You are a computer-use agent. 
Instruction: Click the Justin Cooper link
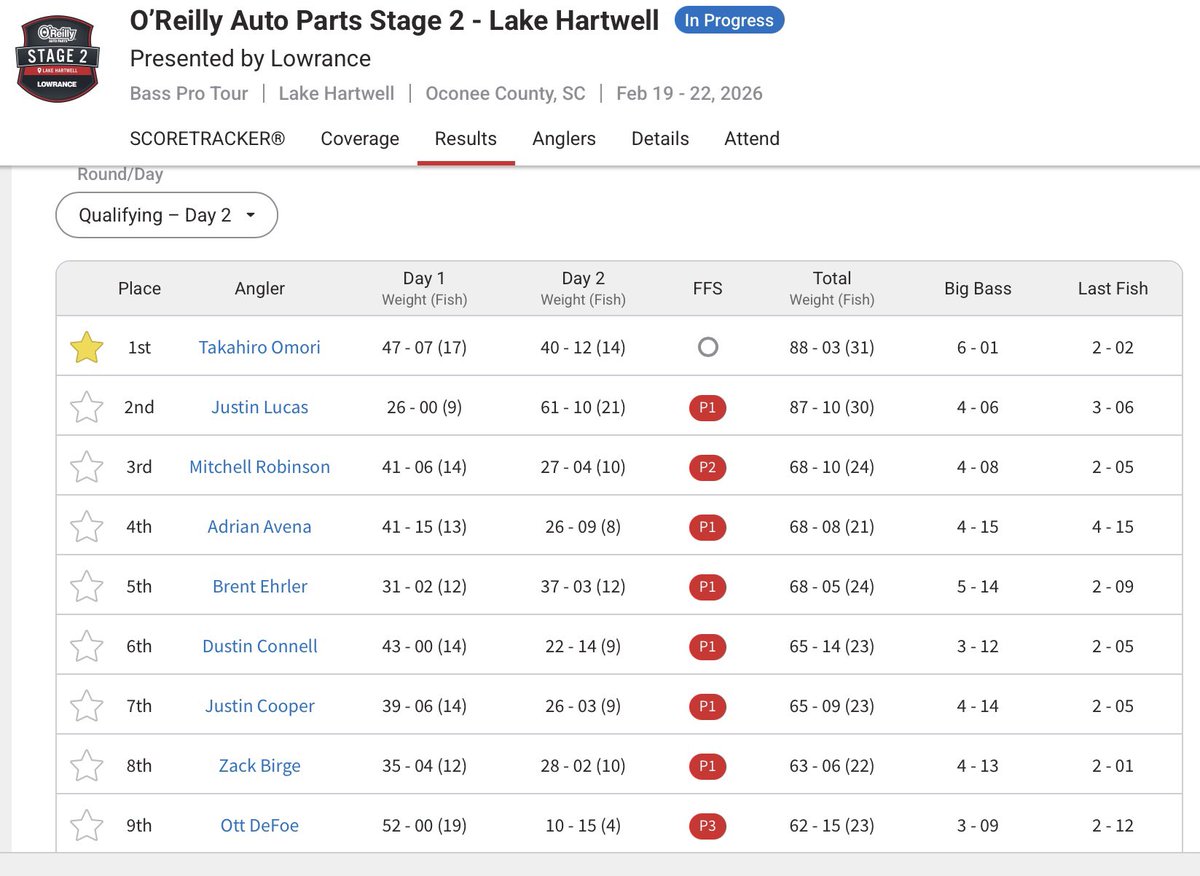pyautogui.click(x=260, y=706)
